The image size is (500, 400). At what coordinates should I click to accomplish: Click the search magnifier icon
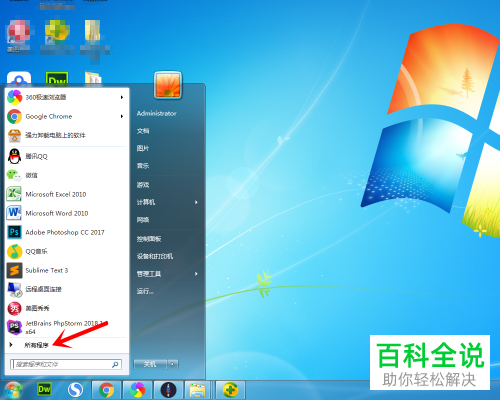click(x=115, y=364)
